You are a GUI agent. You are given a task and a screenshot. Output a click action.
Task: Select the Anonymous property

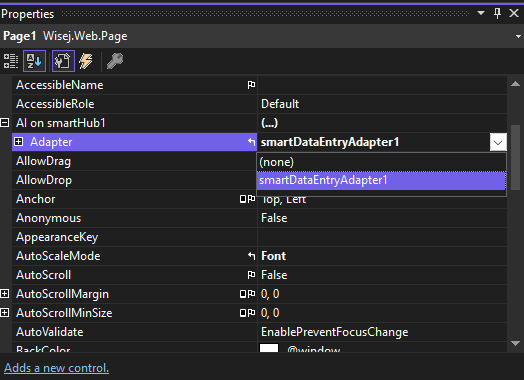[x=135, y=218]
